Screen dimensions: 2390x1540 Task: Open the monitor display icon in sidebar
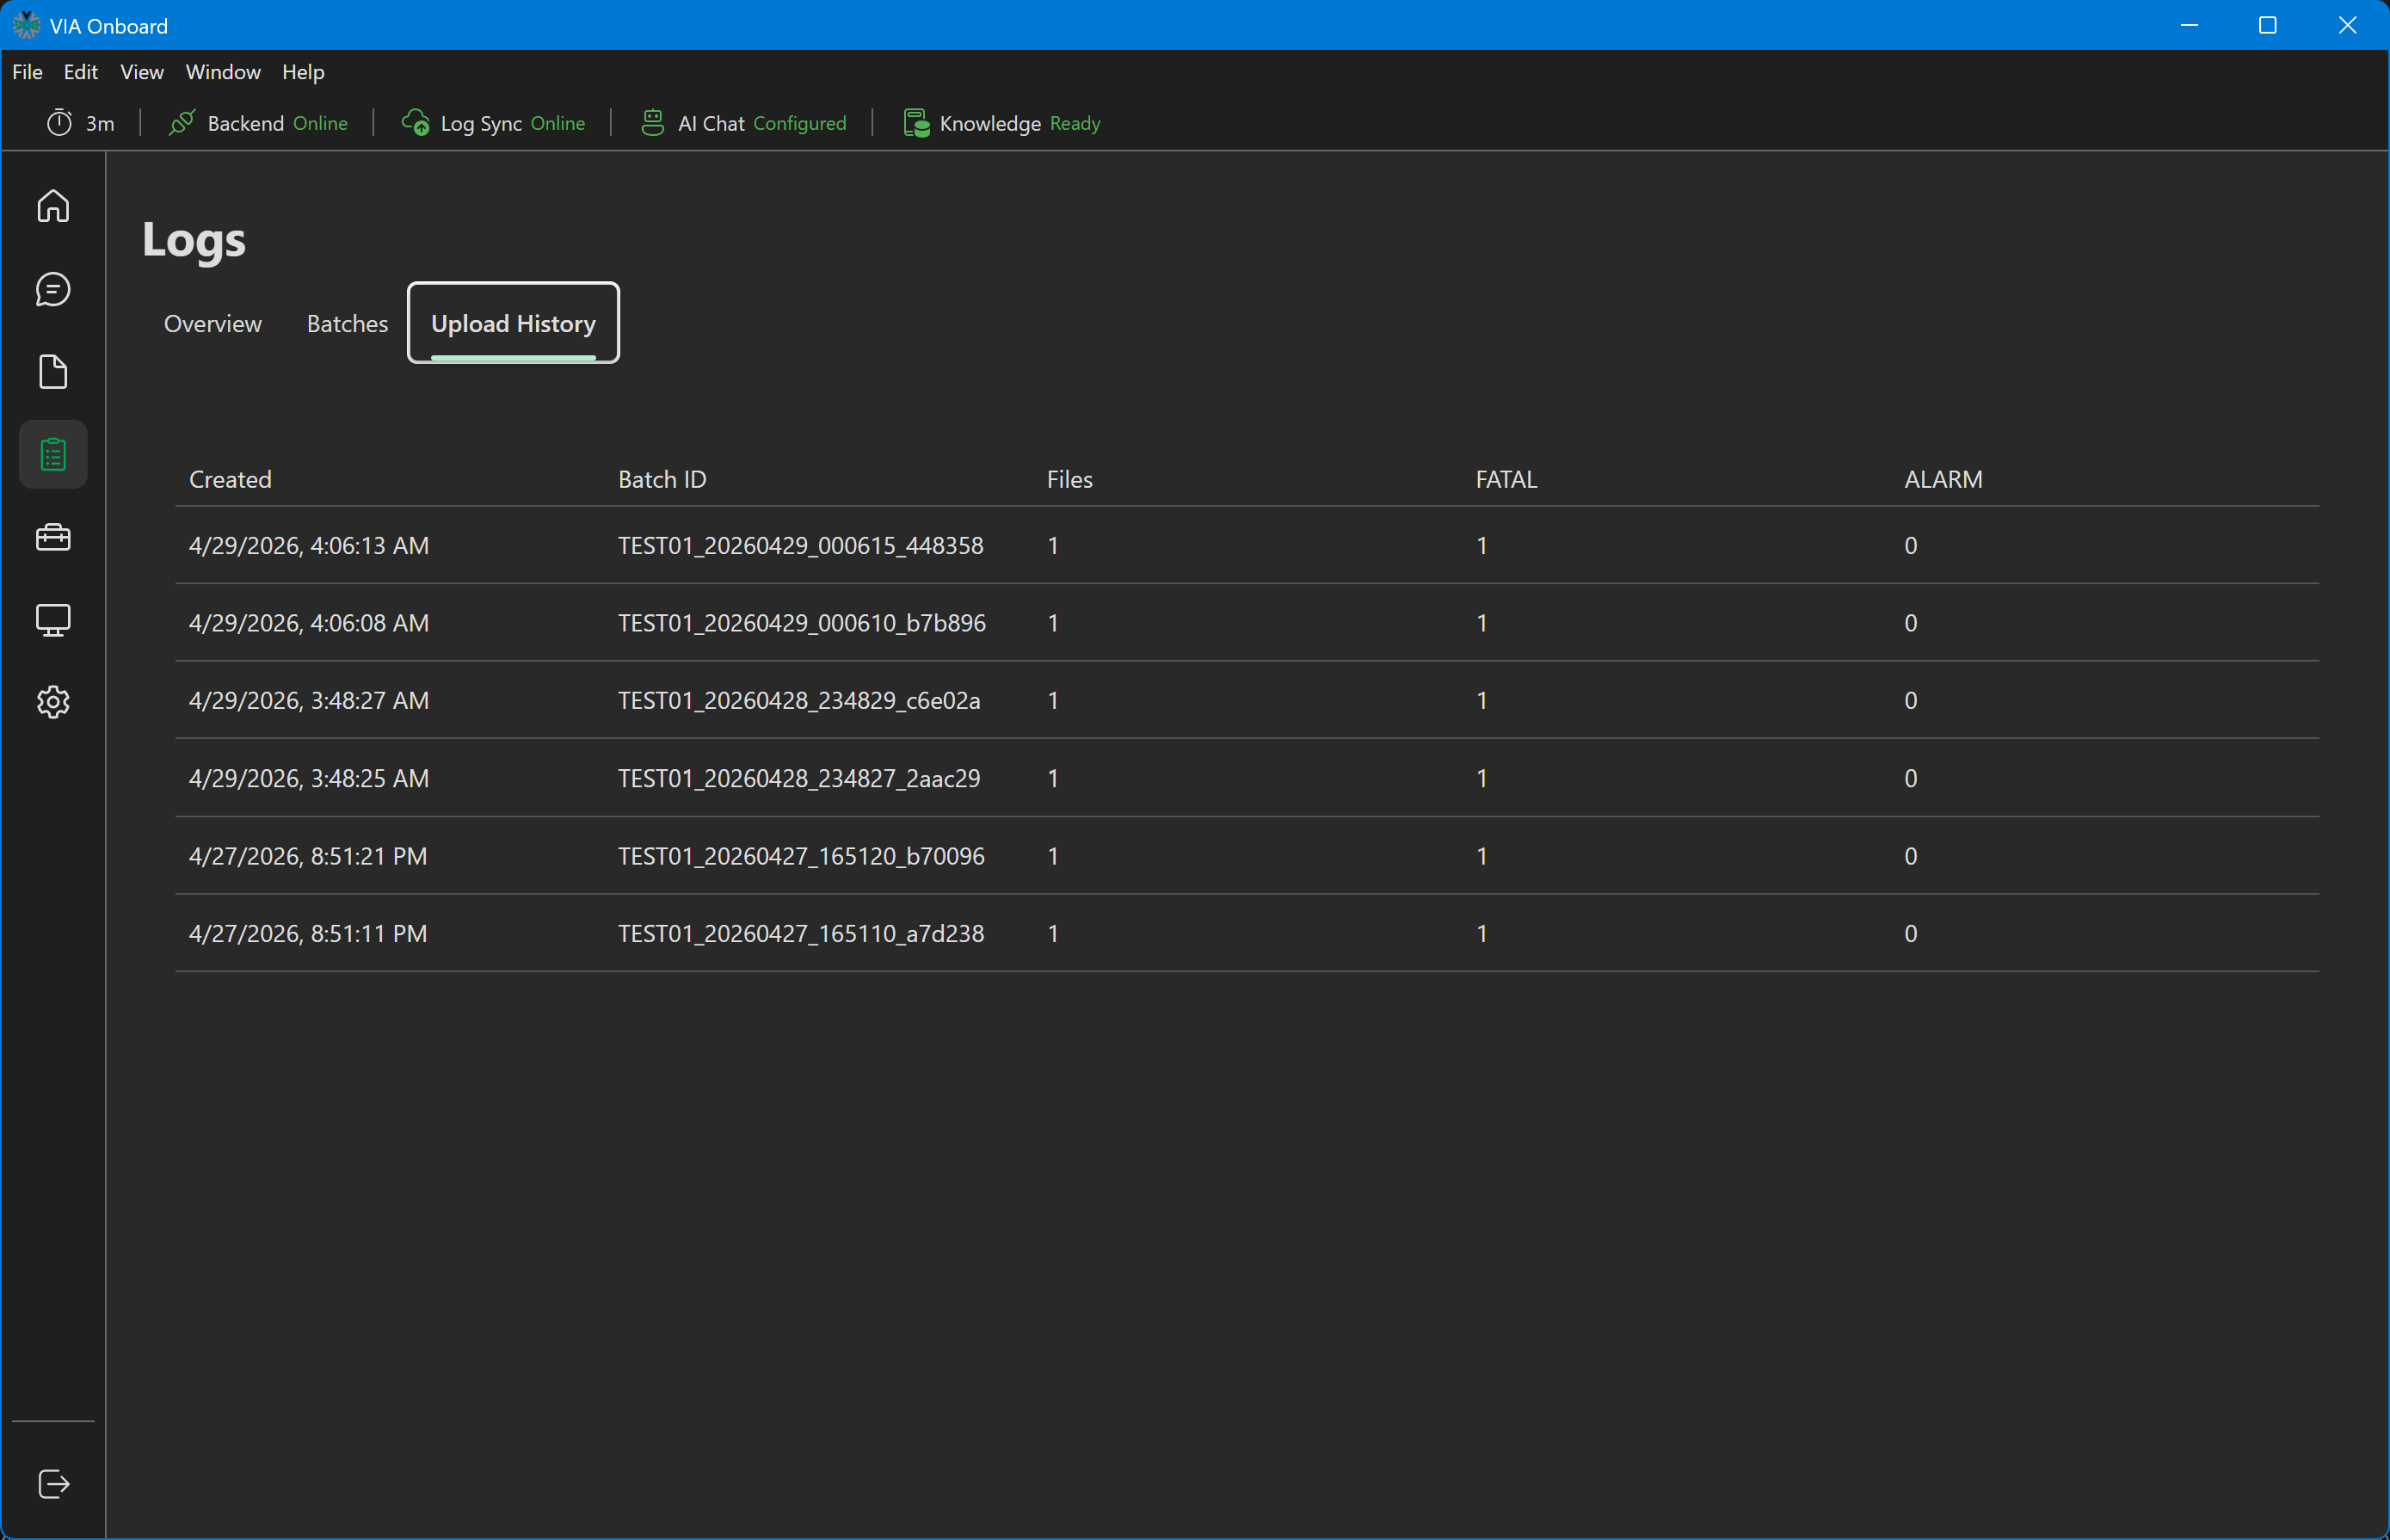pos(53,620)
